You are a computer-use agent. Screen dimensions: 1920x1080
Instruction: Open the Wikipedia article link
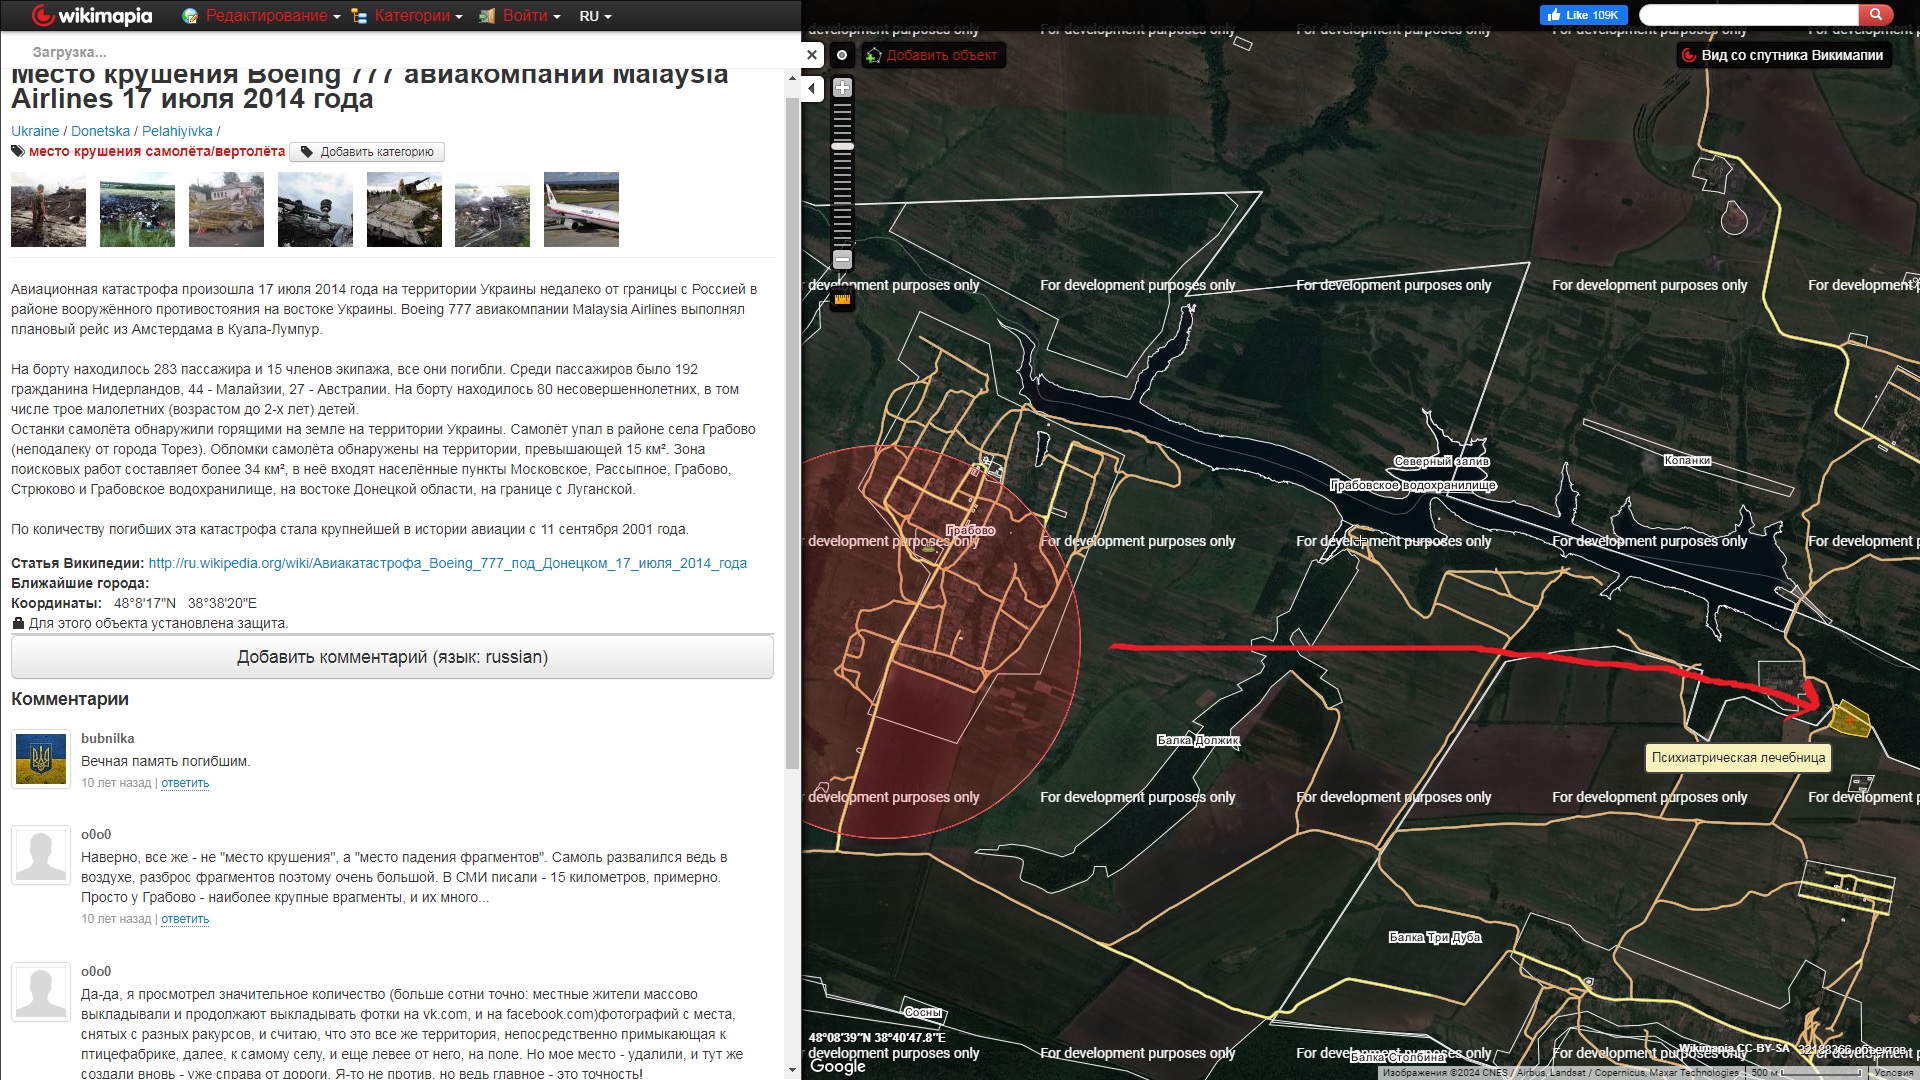pos(447,563)
